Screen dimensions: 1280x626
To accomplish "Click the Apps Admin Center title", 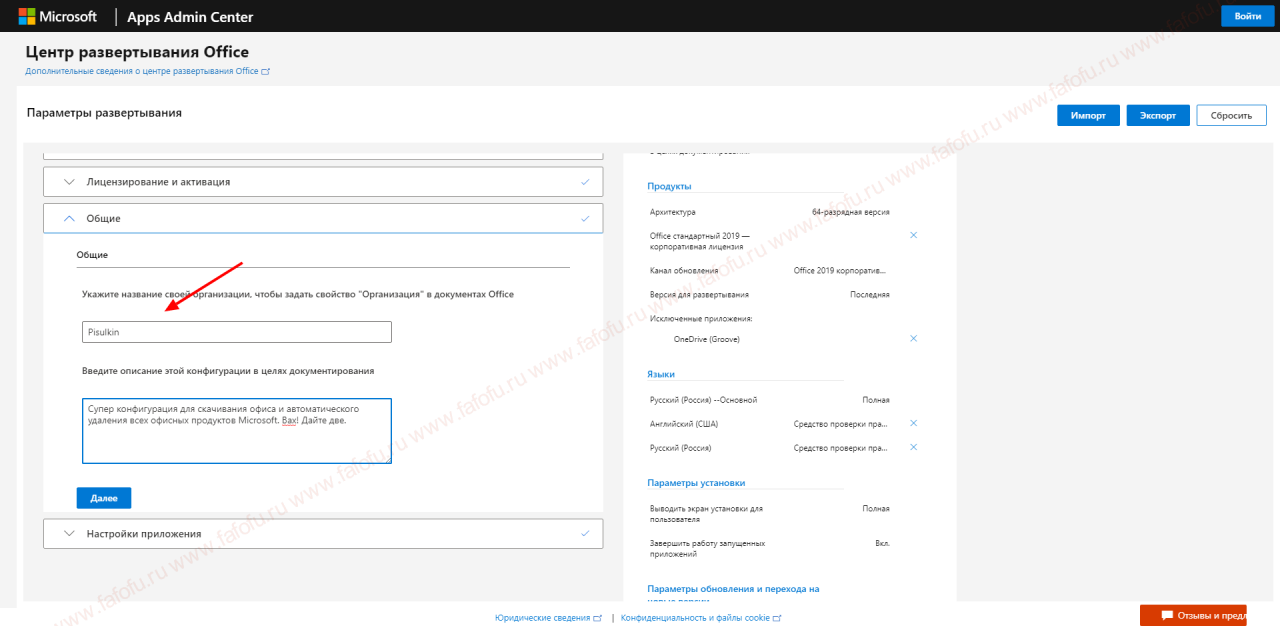I will (x=190, y=17).
